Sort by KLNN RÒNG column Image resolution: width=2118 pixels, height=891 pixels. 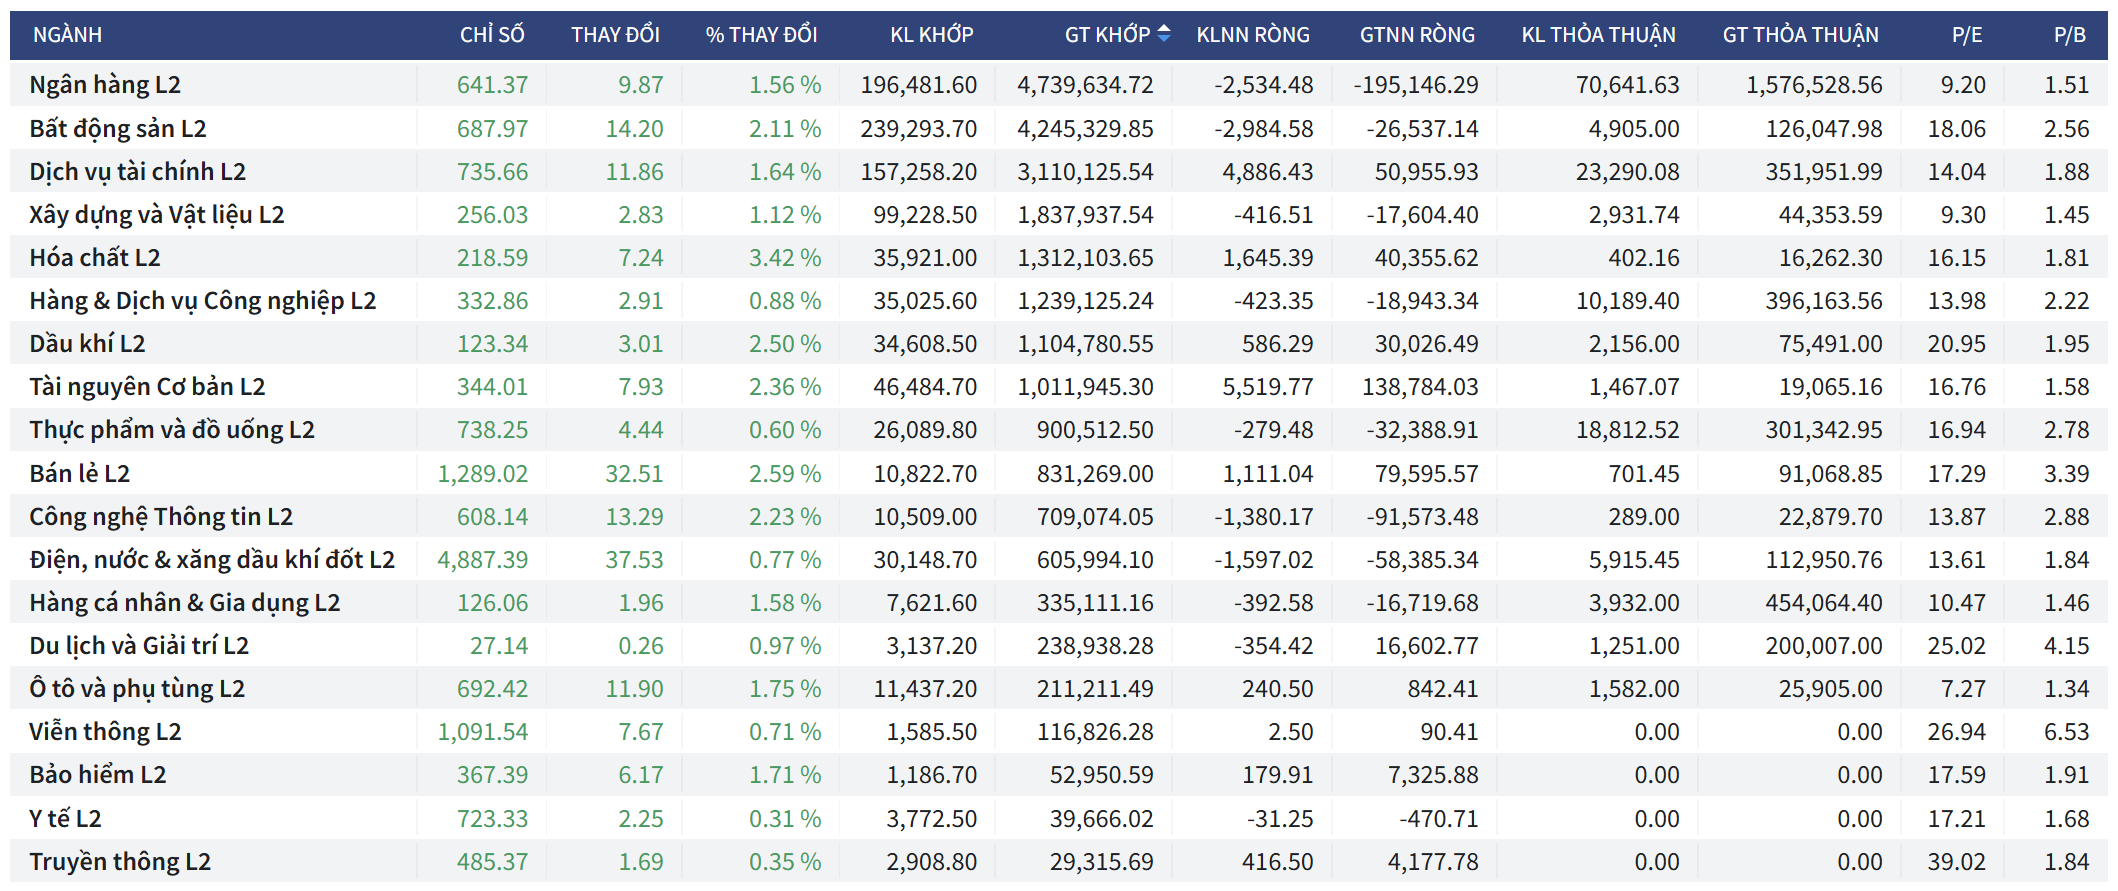(x=1252, y=35)
